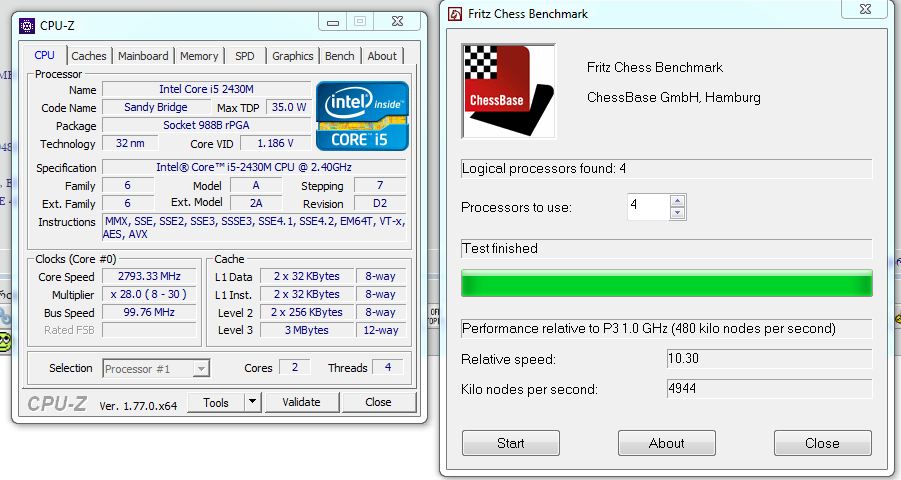Click the Instructions list field
The height and width of the screenshot is (480, 901).
[254, 227]
